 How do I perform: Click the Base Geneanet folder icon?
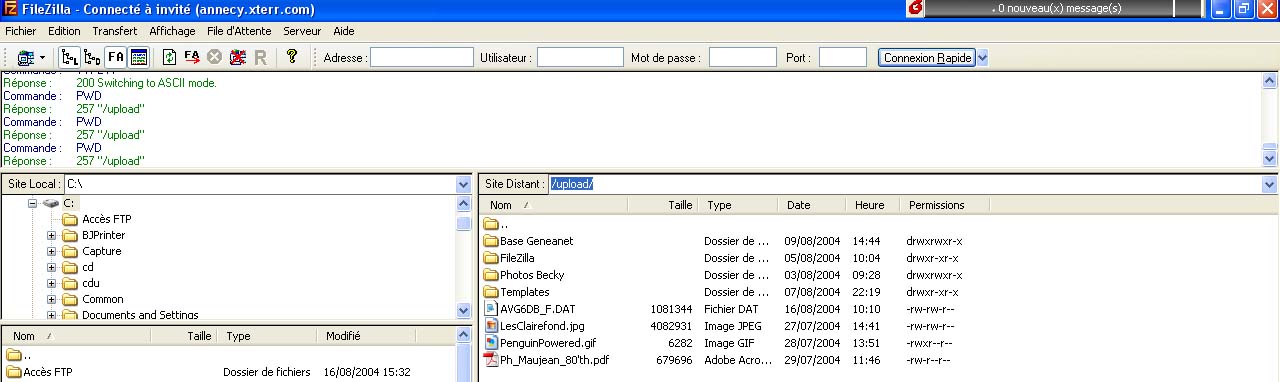[491, 241]
